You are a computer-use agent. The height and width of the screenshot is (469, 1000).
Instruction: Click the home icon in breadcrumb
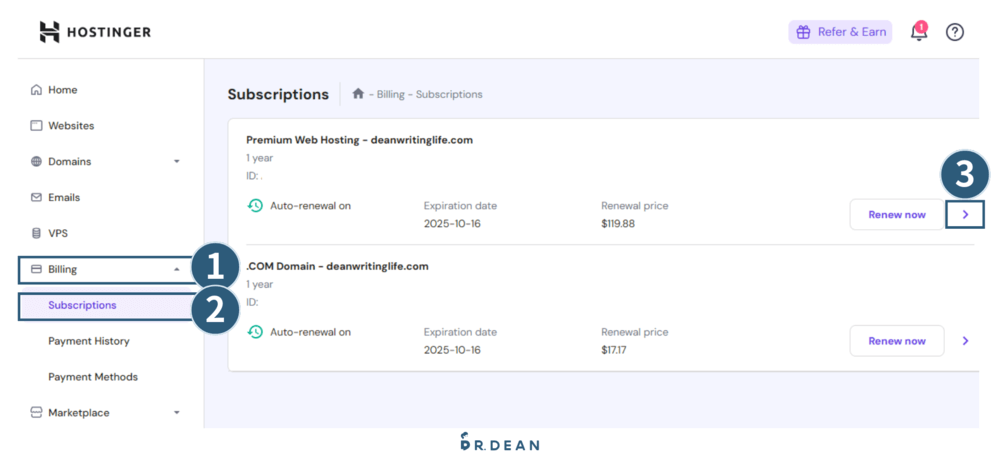point(358,94)
